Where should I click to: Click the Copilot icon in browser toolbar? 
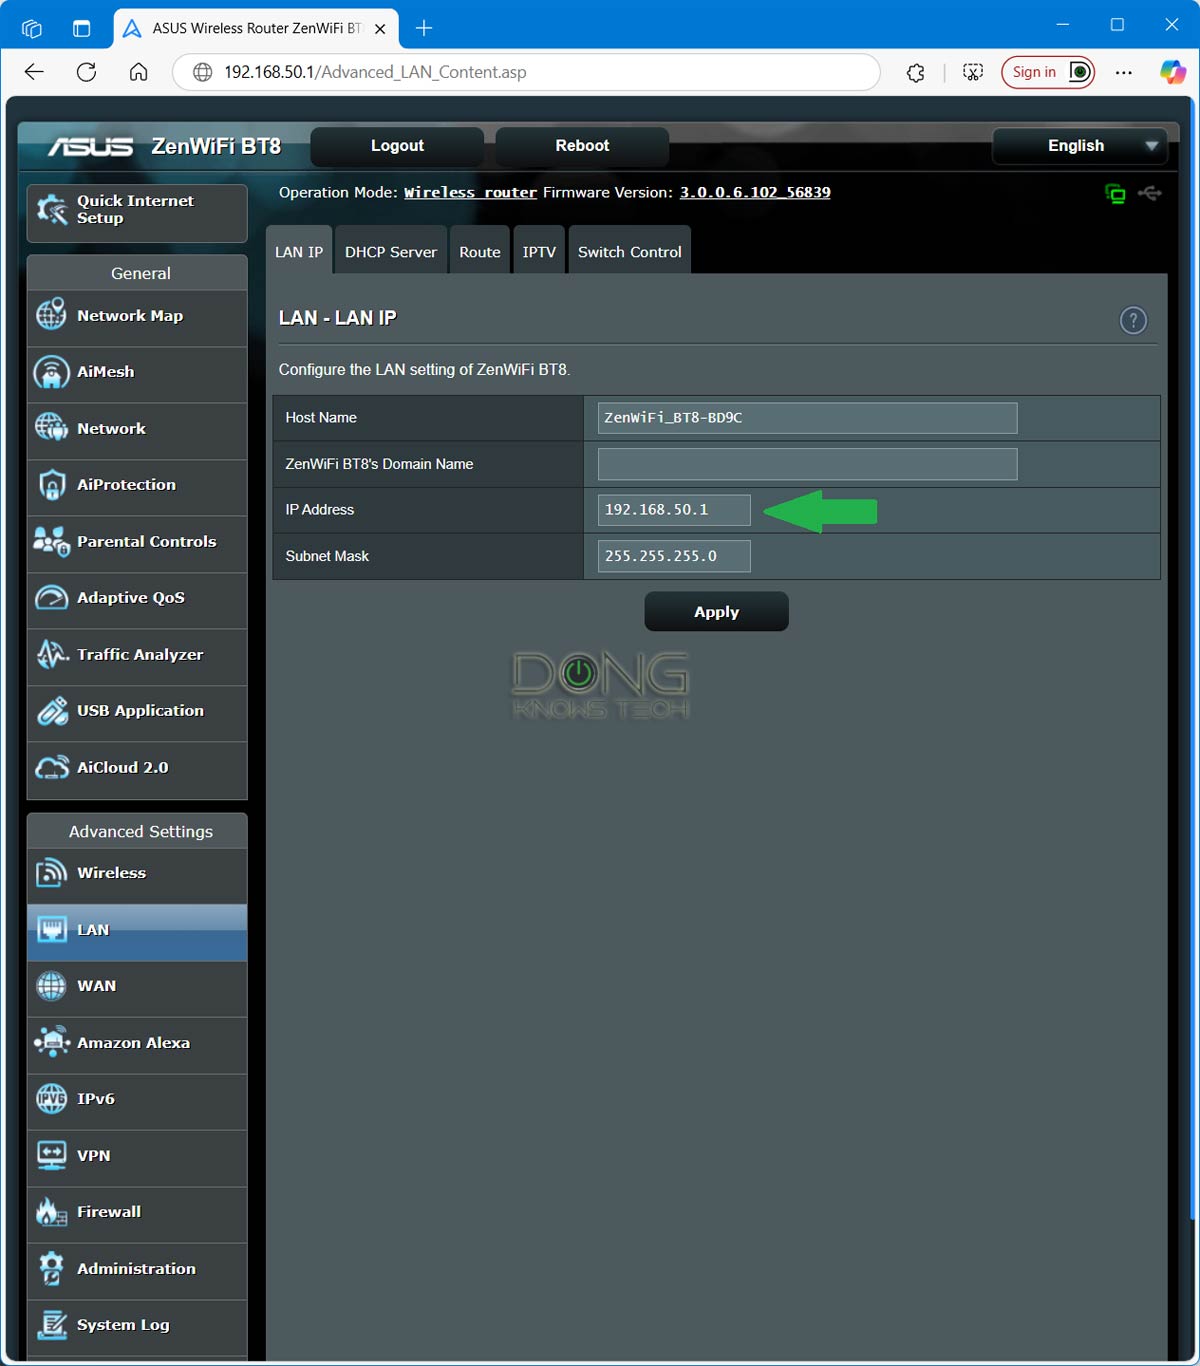1172,72
